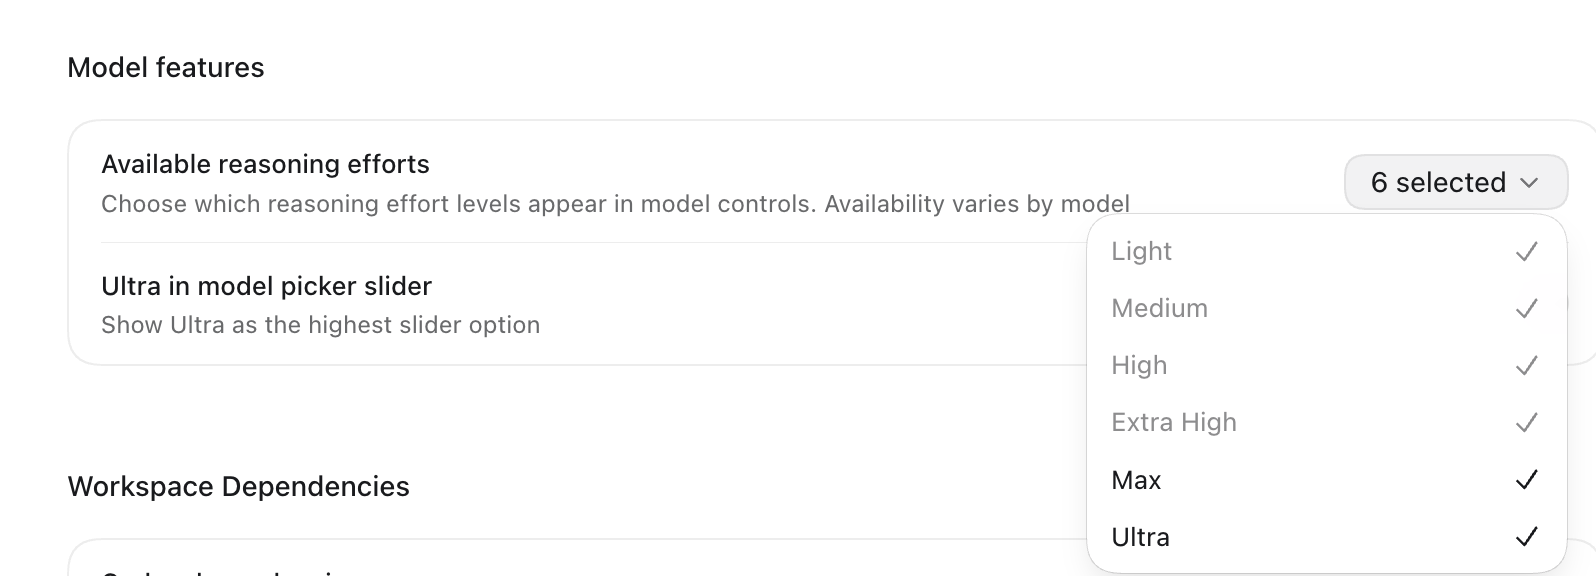Image resolution: width=1596 pixels, height=576 pixels.
Task: Pick the Ultra menu item
Action: click(x=1326, y=537)
